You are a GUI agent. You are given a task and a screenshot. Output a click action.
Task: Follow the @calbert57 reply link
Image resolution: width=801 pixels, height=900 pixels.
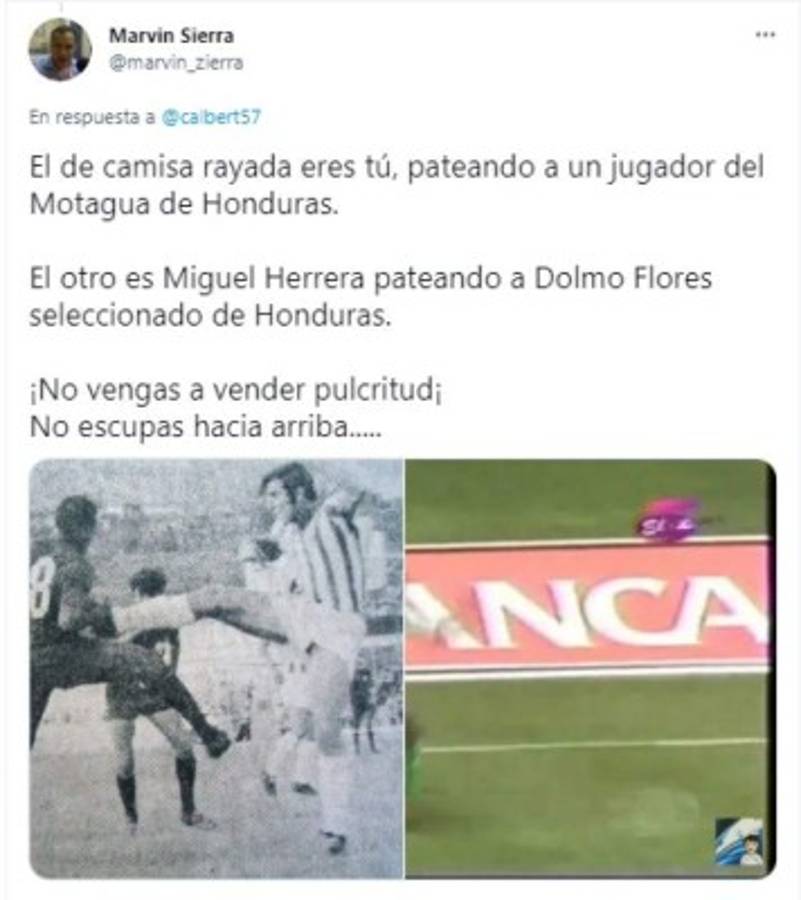click(x=211, y=117)
